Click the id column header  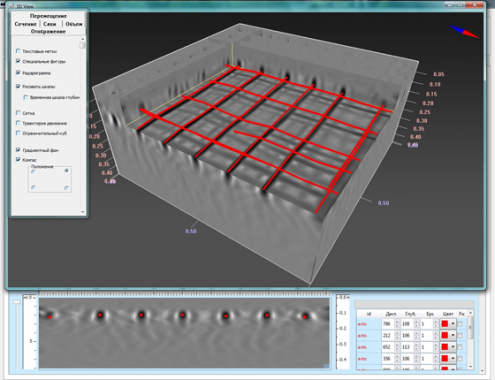[369, 314]
